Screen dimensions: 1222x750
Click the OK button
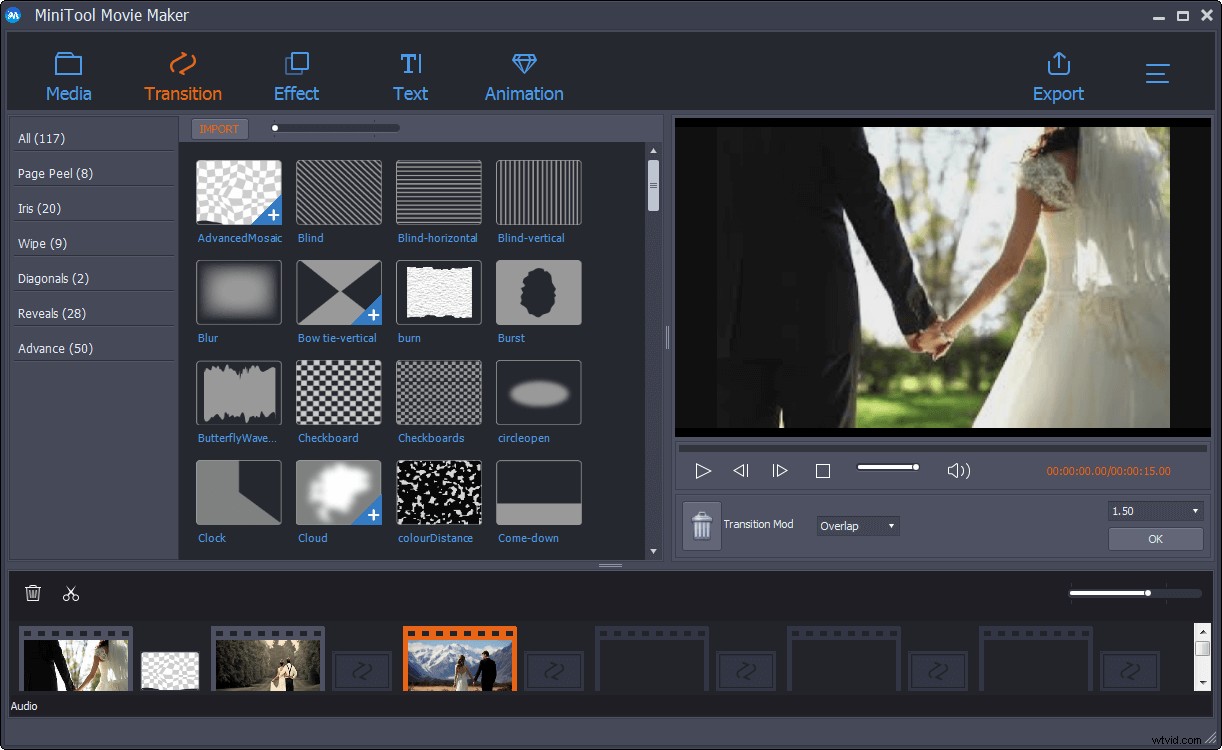tap(1155, 538)
